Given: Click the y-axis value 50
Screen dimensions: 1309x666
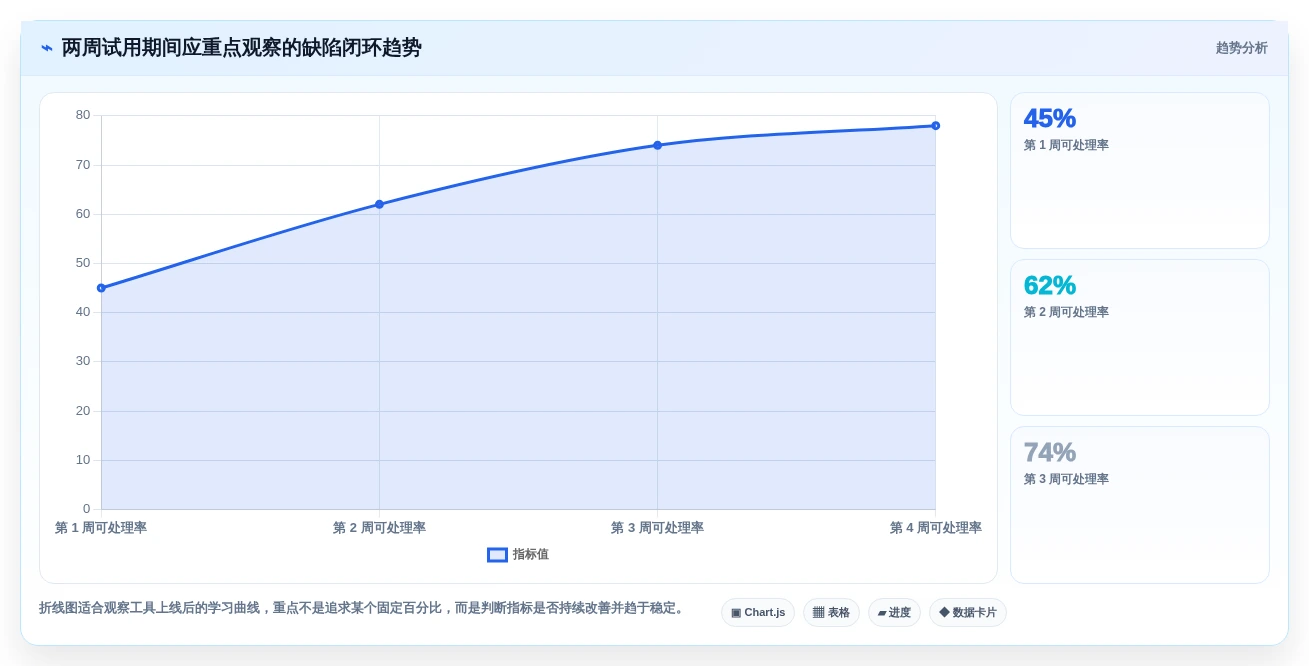Looking at the screenshot, I should 83,263.
